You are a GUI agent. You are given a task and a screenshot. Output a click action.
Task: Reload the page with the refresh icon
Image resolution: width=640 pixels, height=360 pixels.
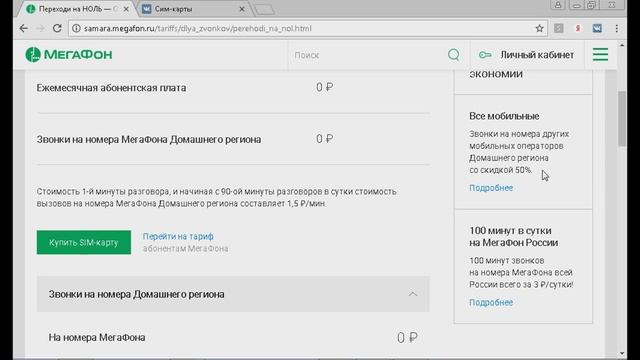(x=57, y=28)
